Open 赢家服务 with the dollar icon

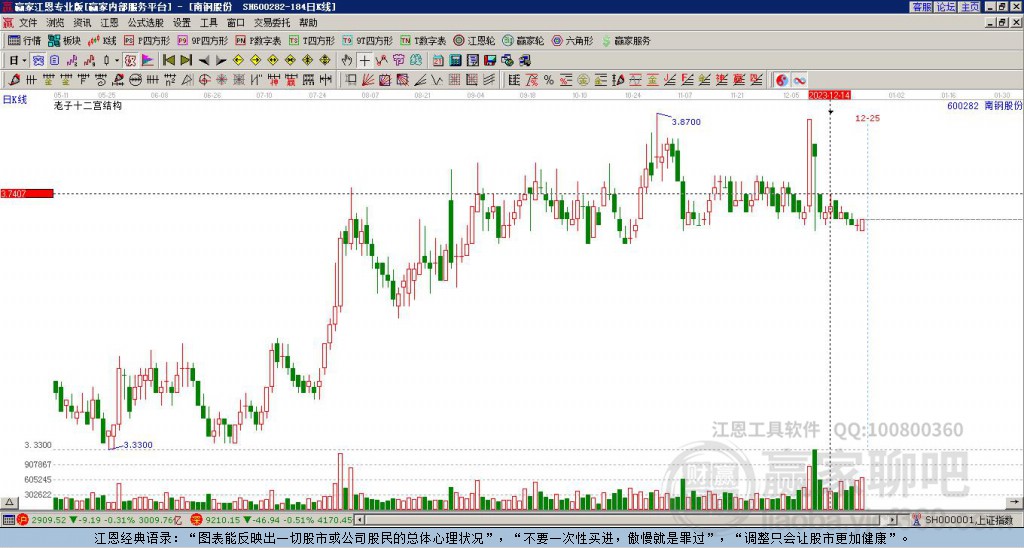click(x=626, y=40)
